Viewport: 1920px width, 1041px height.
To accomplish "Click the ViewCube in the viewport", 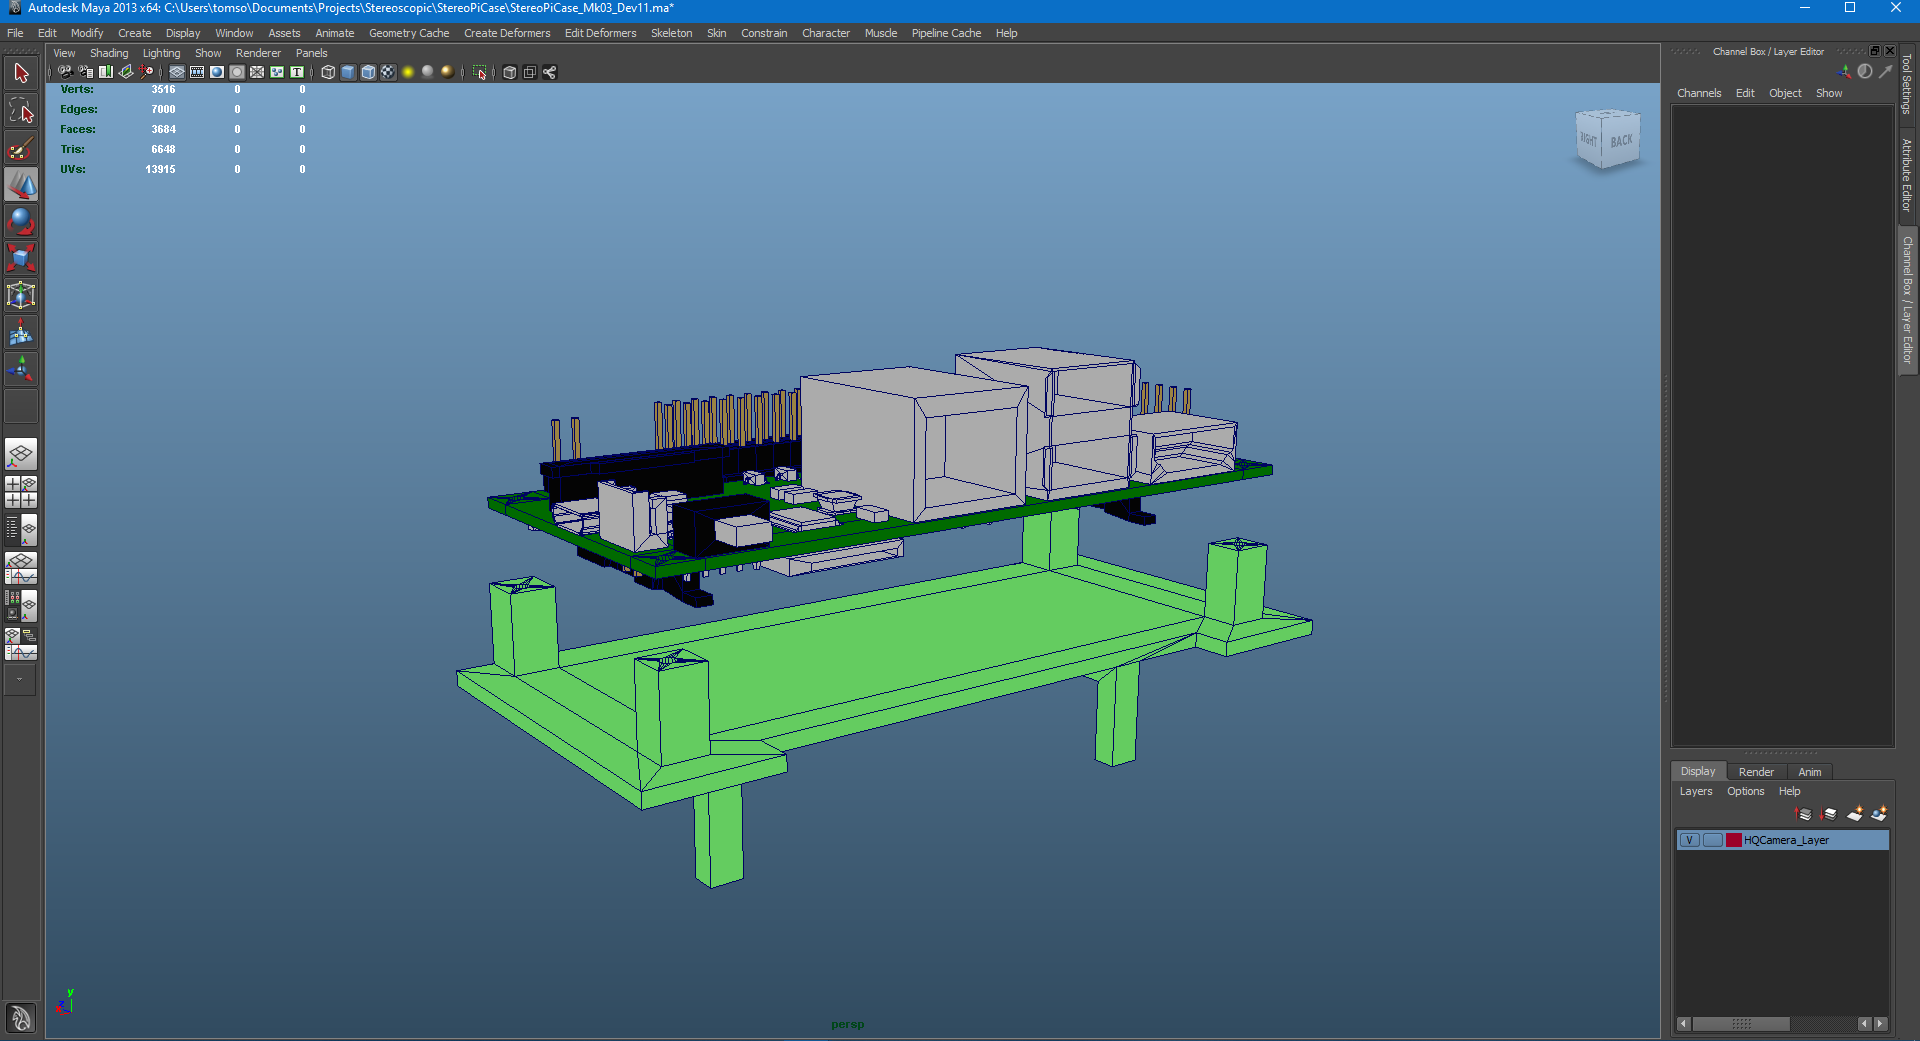I will click(x=1607, y=140).
